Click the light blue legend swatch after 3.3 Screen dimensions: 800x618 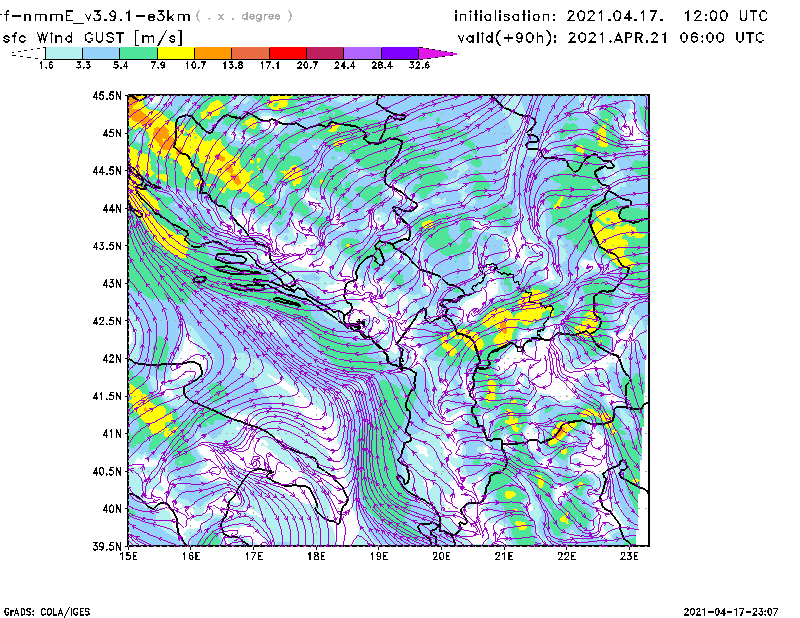point(101,53)
